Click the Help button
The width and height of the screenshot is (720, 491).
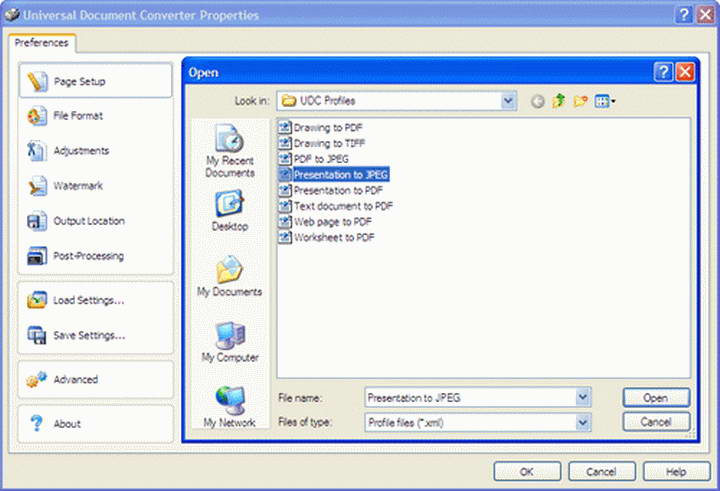point(676,472)
